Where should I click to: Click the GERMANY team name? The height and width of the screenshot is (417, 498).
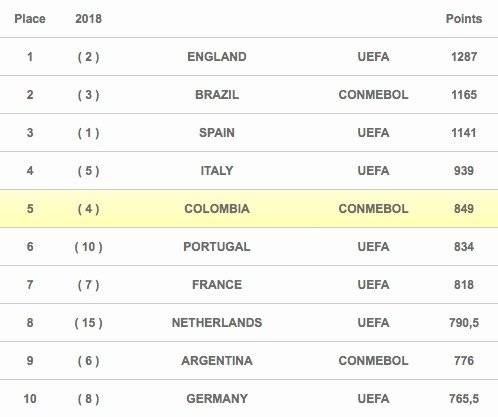217,399
